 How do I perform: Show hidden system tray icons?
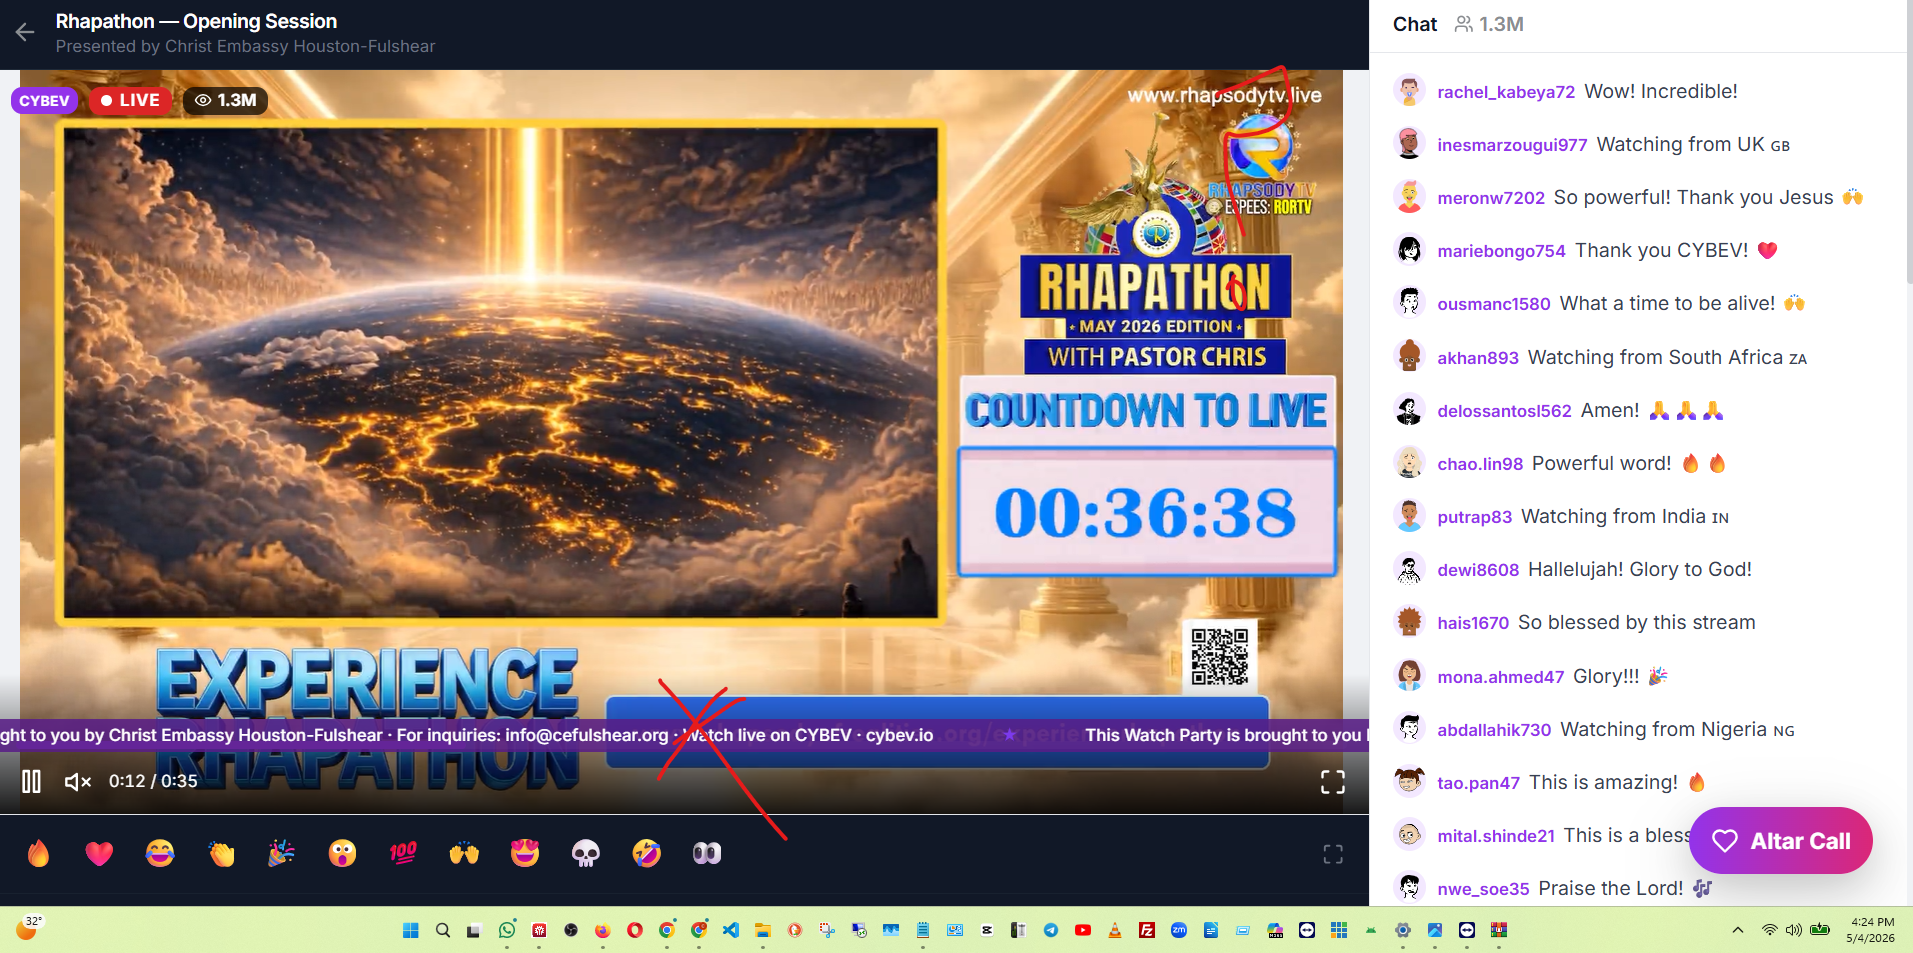[1738, 930]
